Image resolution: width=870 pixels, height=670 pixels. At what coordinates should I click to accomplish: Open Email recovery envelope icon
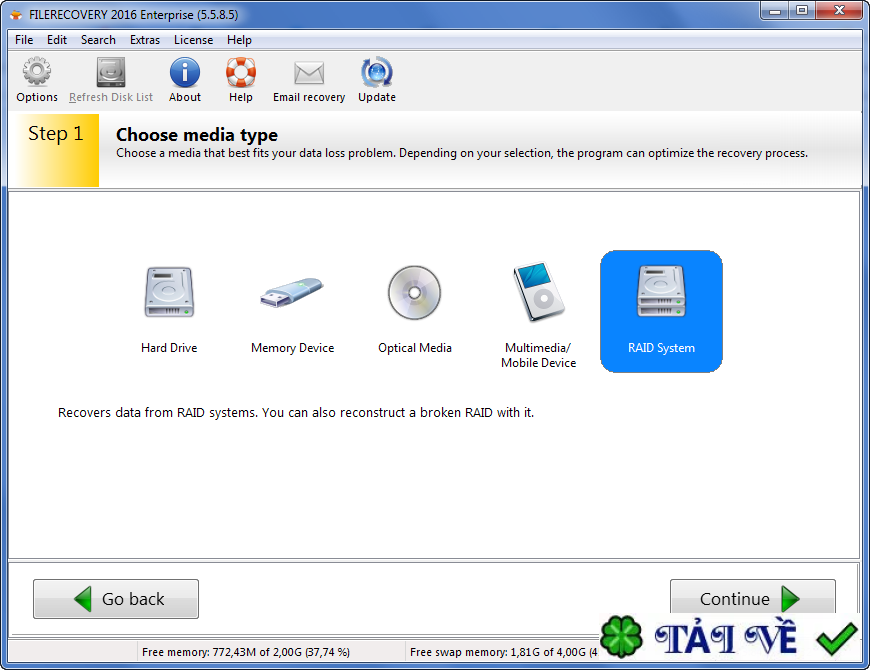[x=309, y=73]
